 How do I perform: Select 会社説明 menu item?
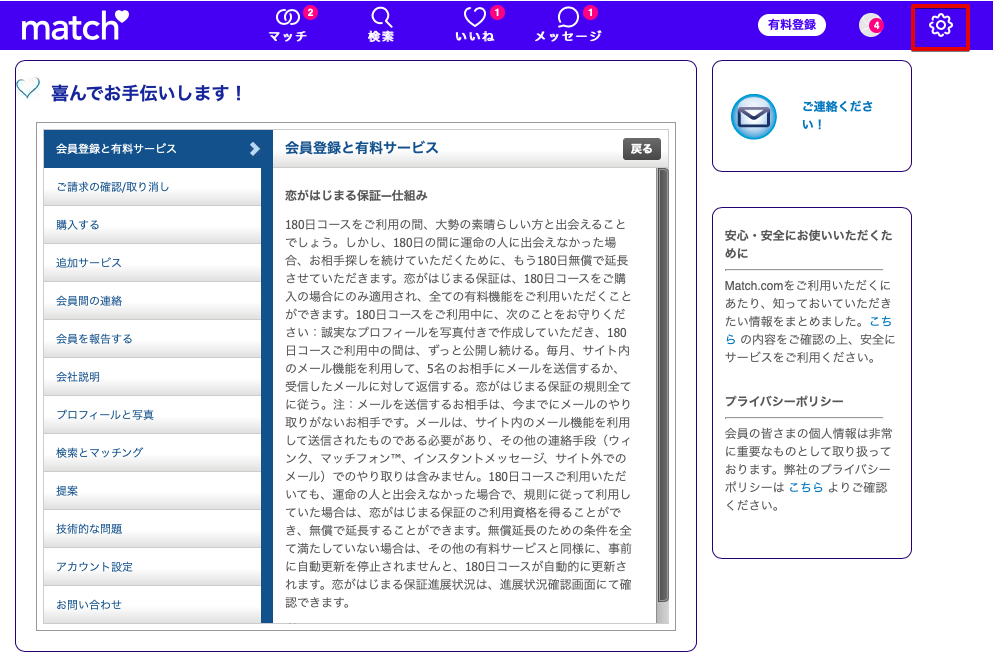pos(152,377)
